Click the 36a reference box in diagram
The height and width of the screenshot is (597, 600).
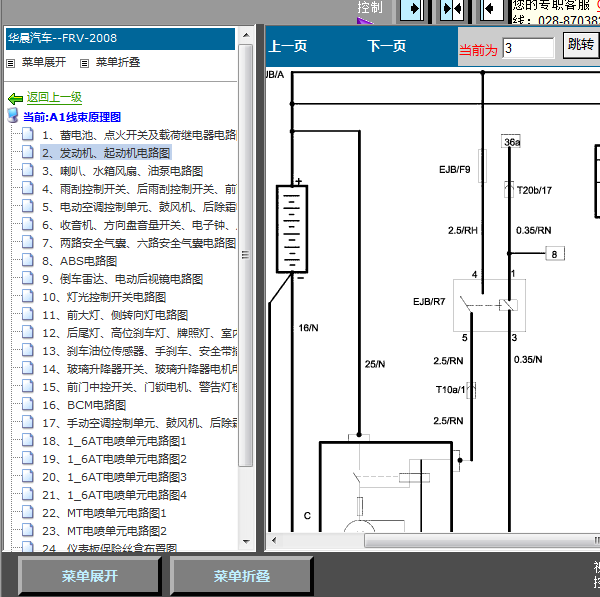point(512,142)
